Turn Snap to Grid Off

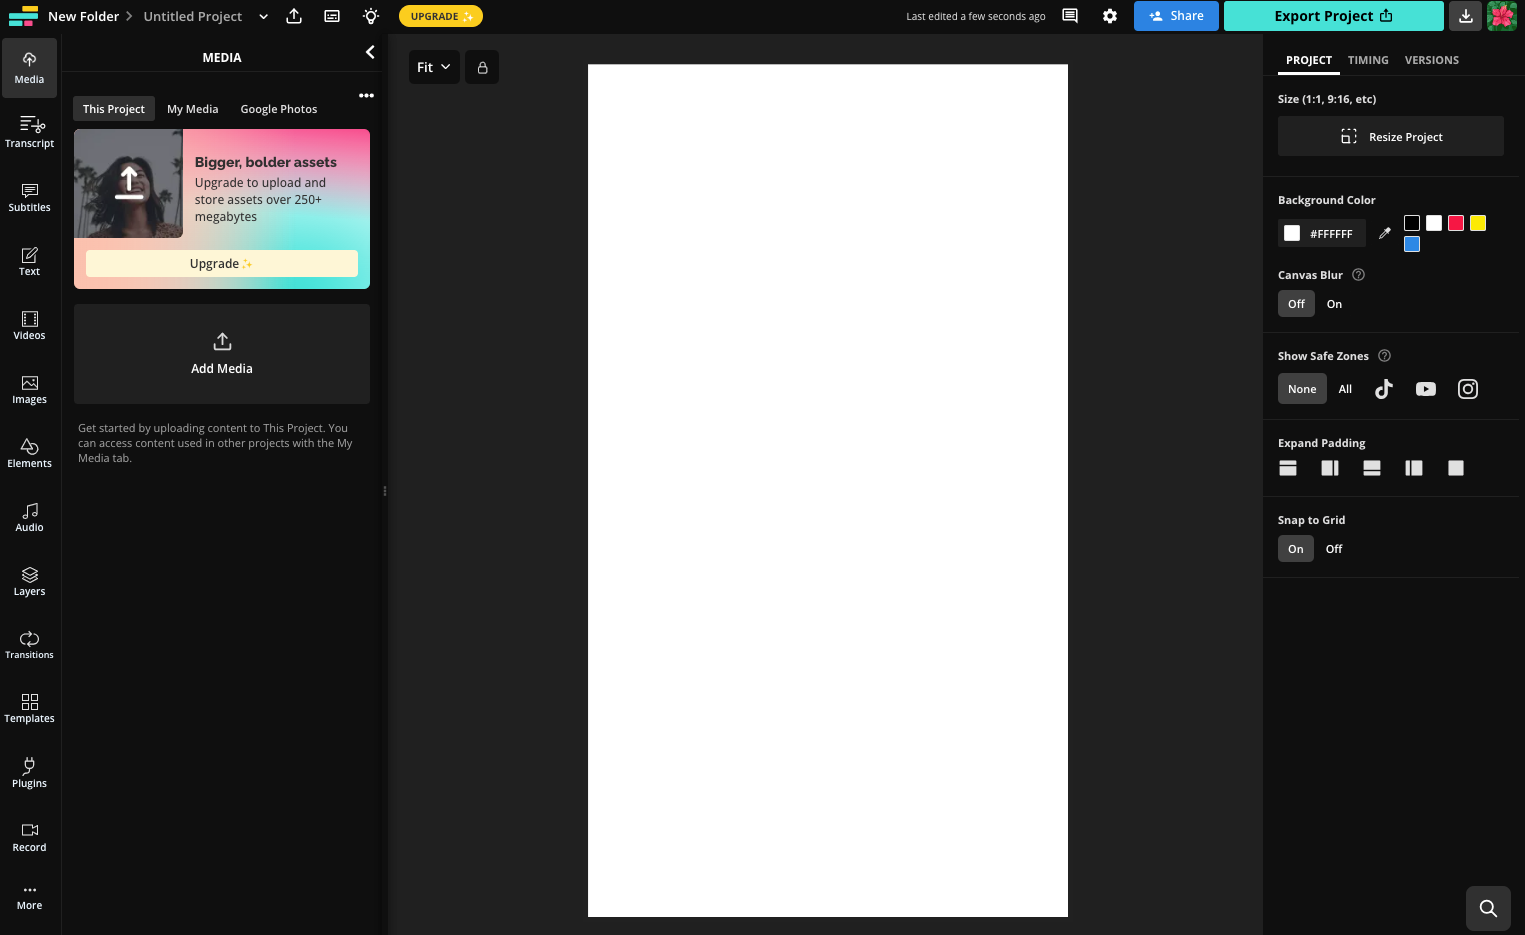click(x=1334, y=549)
